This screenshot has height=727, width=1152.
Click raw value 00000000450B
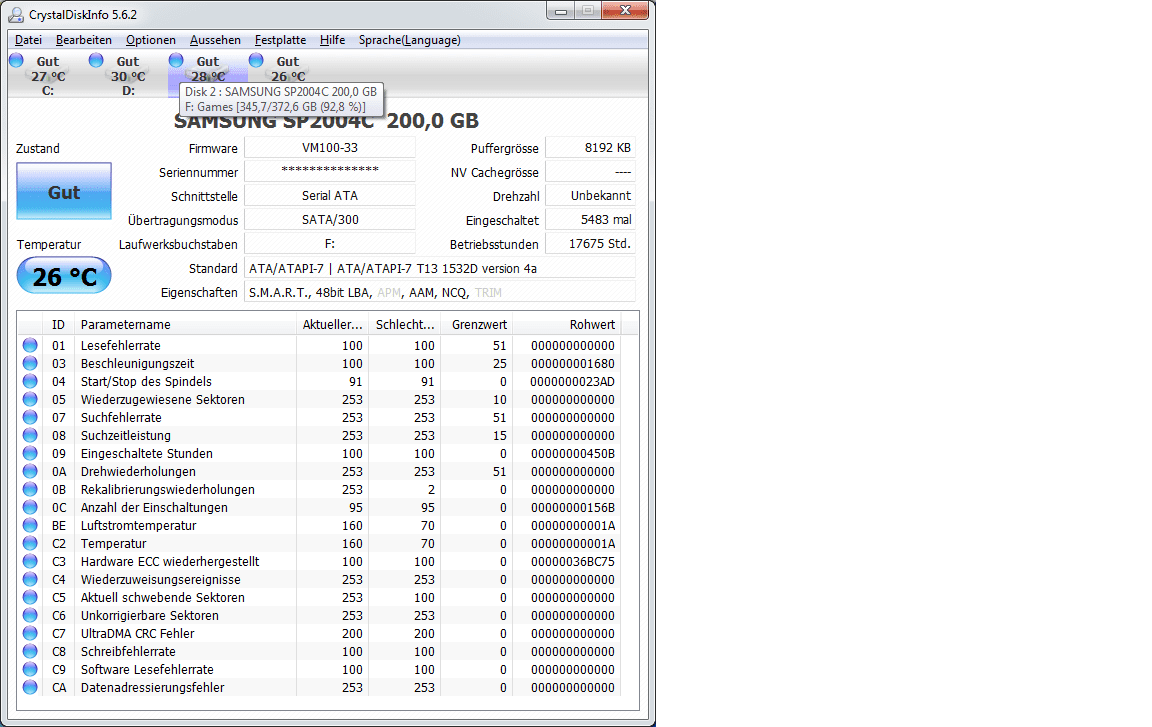point(572,453)
